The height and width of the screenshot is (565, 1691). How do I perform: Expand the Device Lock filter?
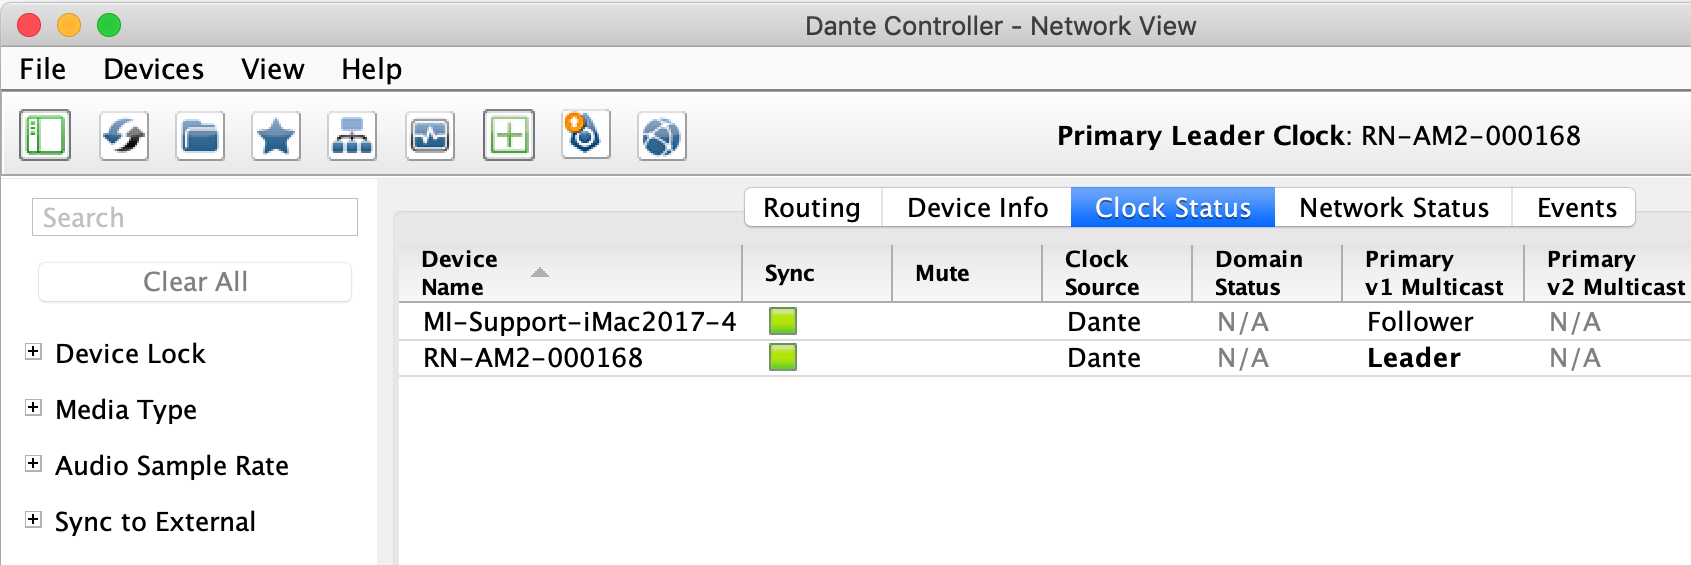(x=33, y=351)
